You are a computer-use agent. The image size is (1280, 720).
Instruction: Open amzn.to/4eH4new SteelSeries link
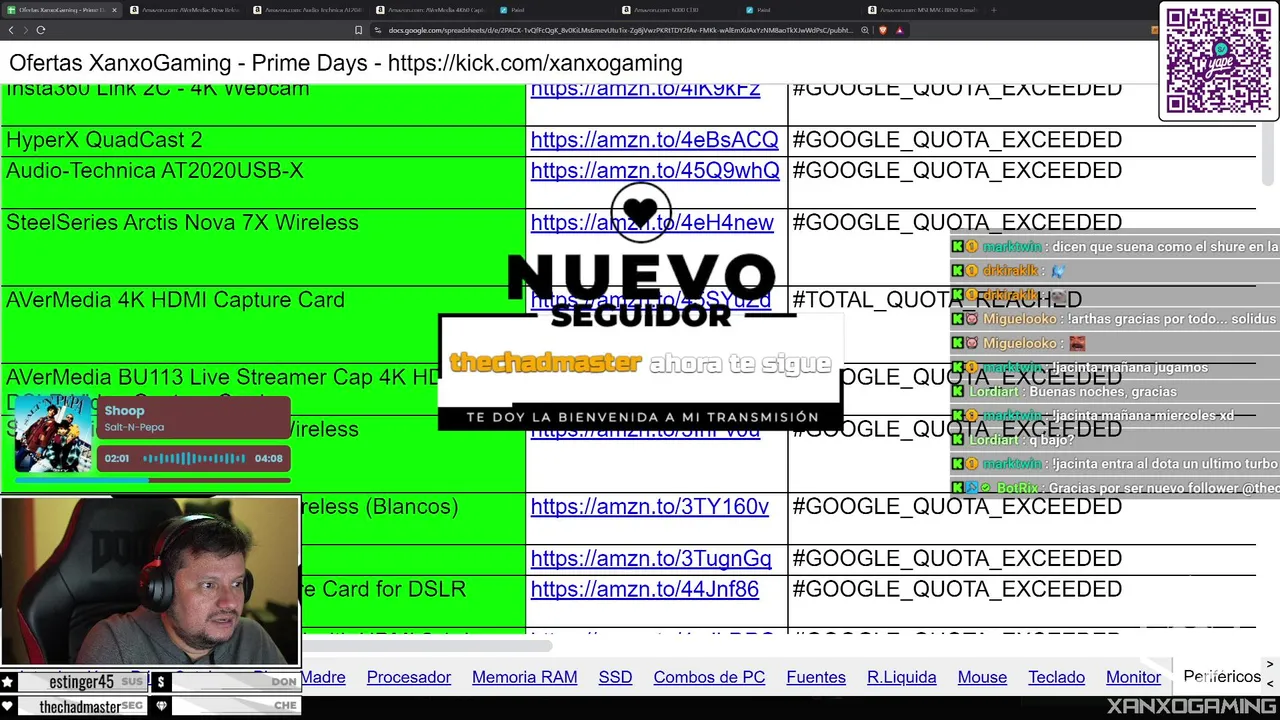(652, 223)
